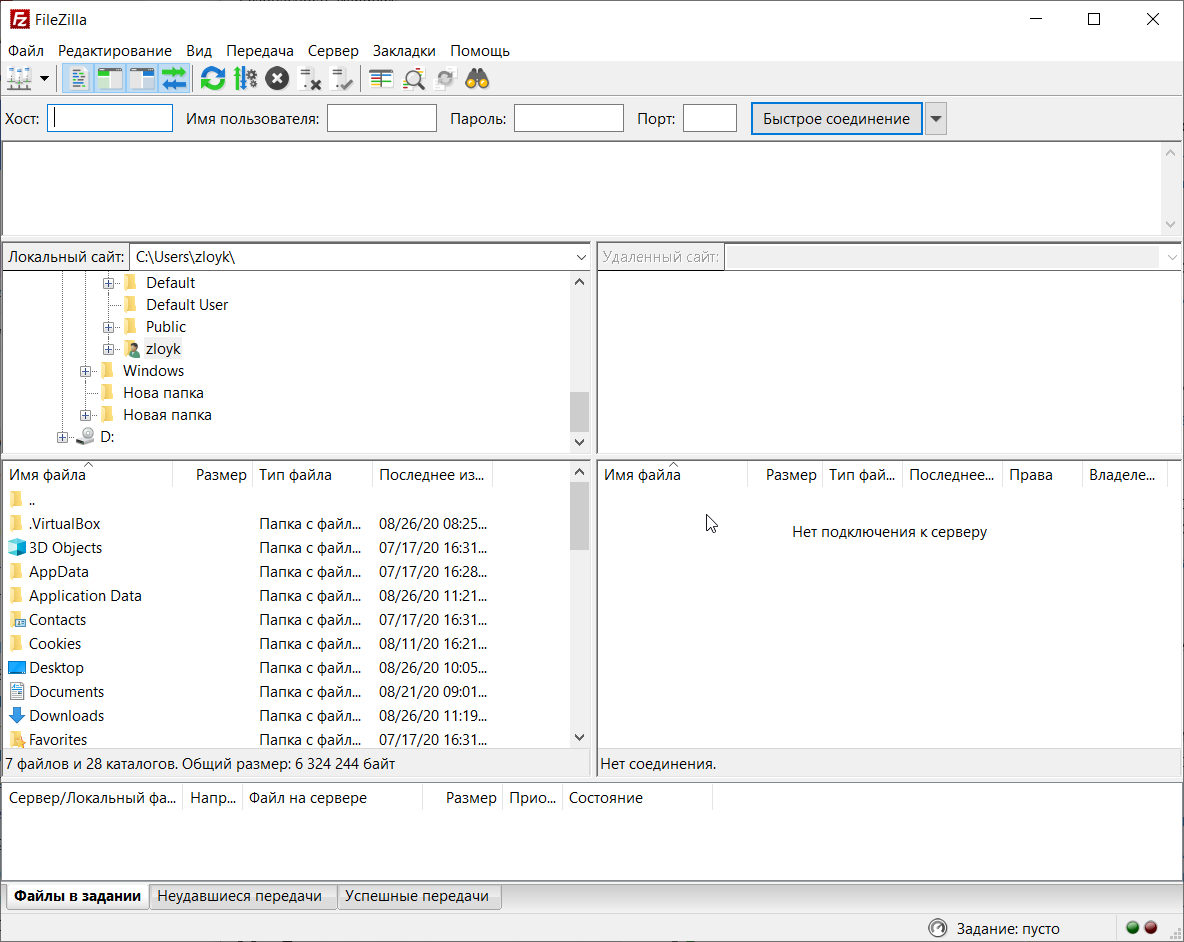
Task: Open the Site Manager dropdown arrow
Action: pyautogui.click(x=45, y=78)
